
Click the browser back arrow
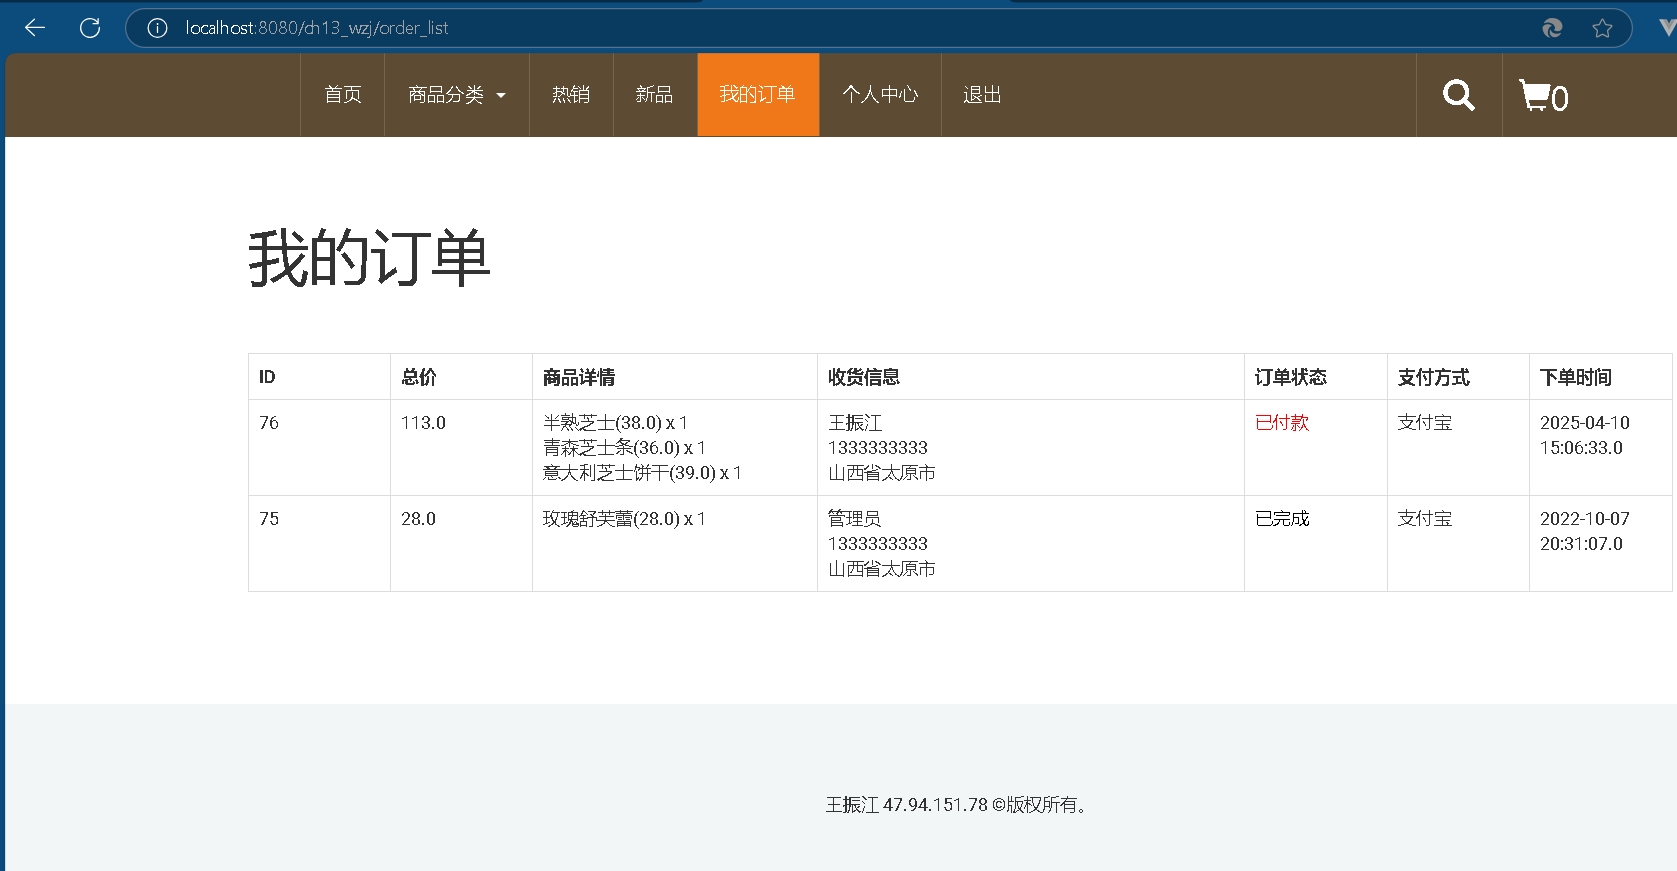pos(35,28)
